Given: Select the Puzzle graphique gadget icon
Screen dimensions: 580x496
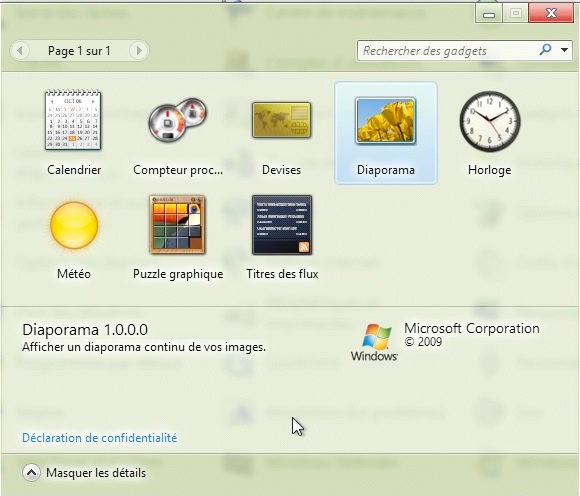Looking at the screenshot, I should pyautogui.click(x=178, y=225).
